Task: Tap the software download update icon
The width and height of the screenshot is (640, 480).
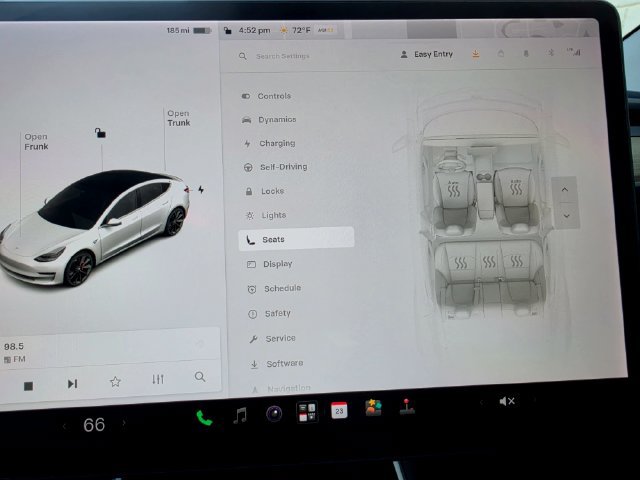Action: [476, 54]
